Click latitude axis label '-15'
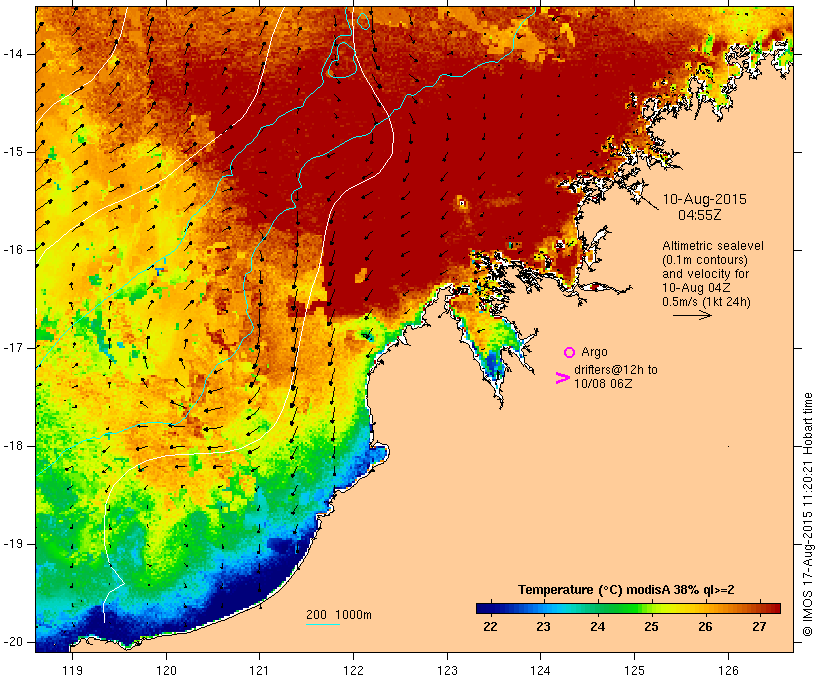This screenshot has height=680, width=820. tap(12, 152)
